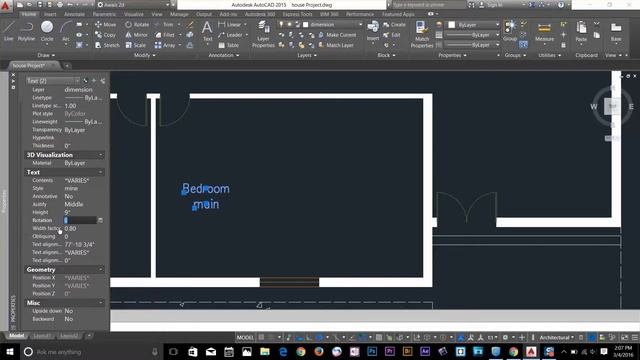640x360 pixels.
Task: Toggle Upside down property value No
Action: click(69, 311)
